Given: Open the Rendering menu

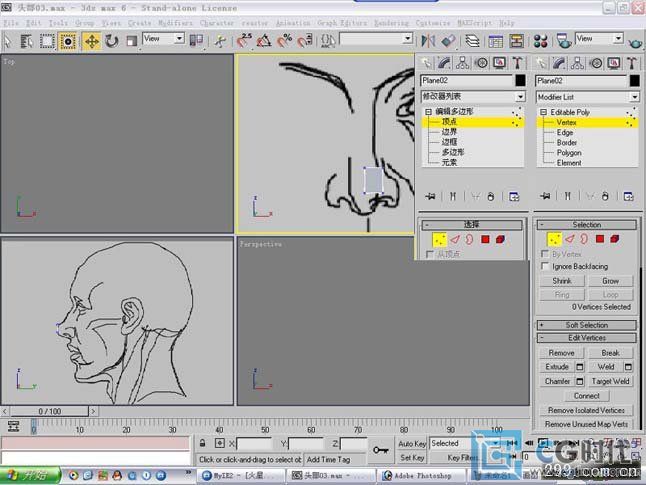Looking at the screenshot, I should [391, 23].
